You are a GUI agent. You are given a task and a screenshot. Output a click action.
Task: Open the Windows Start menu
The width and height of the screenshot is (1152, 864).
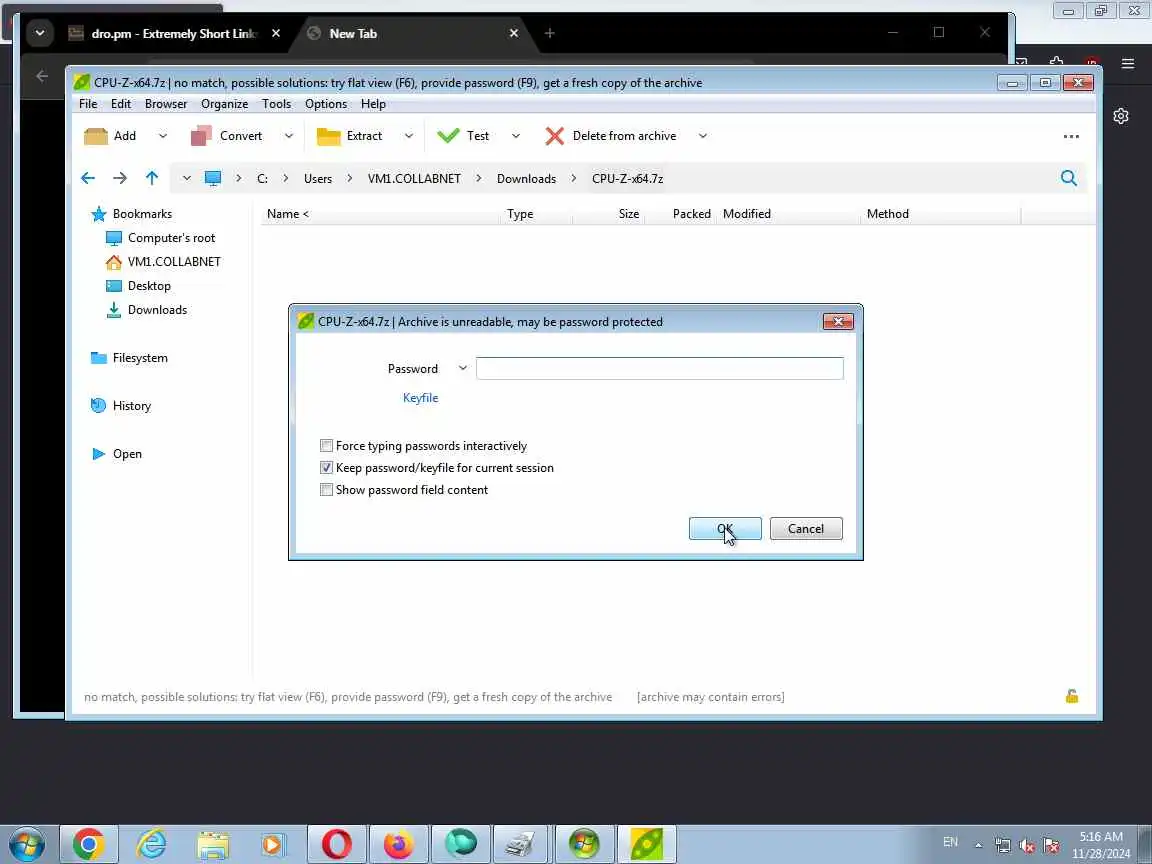(x=26, y=845)
